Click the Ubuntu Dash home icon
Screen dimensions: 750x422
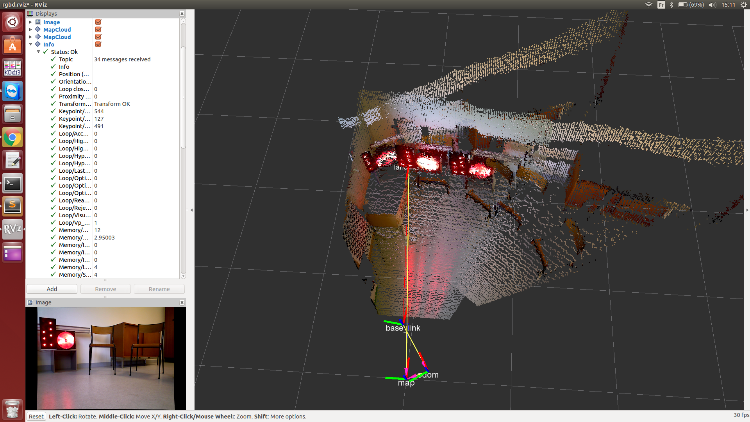click(x=12, y=21)
